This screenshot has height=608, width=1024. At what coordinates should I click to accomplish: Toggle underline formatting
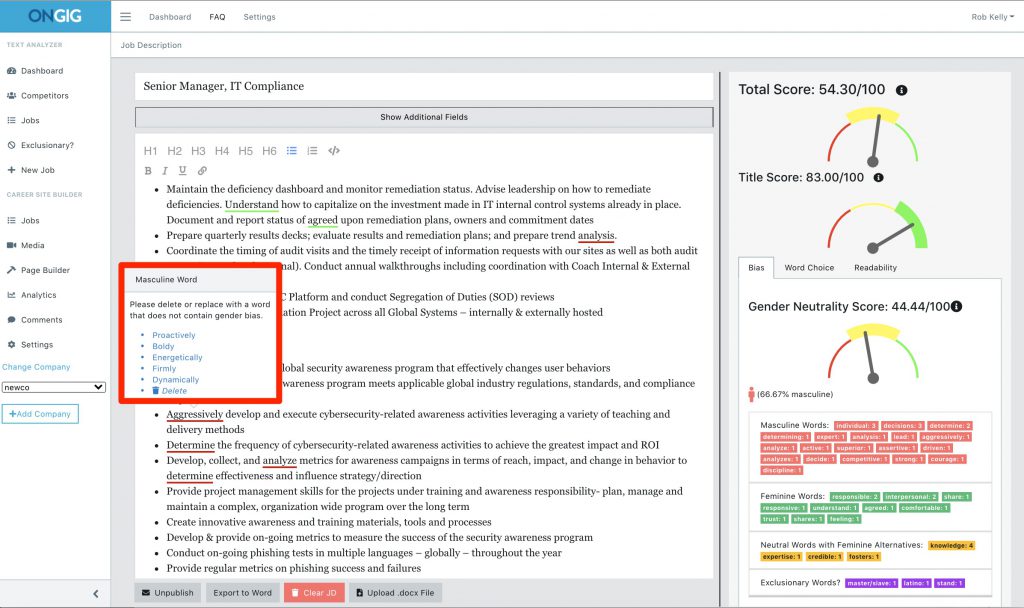[x=182, y=170]
